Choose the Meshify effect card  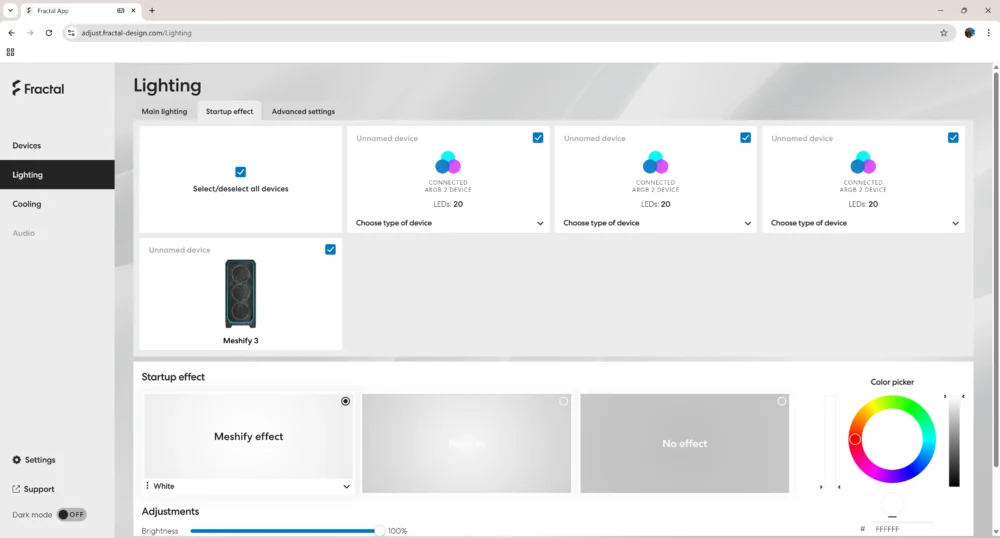point(248,436)
